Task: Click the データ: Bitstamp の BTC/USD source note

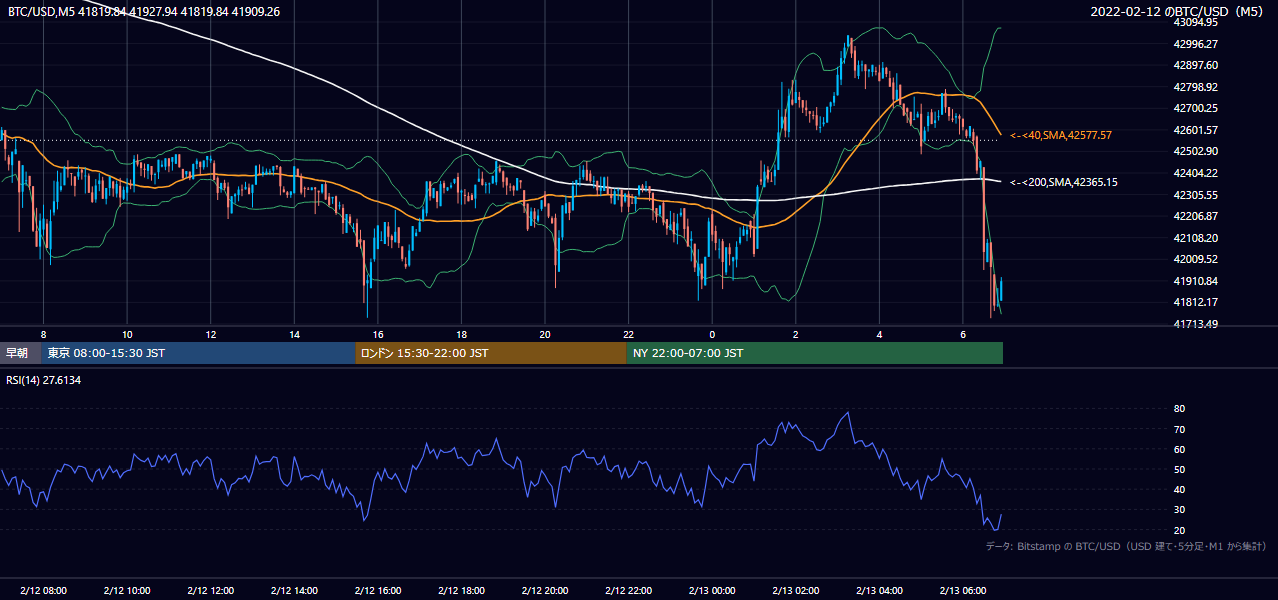Action: click(1126, 546)
